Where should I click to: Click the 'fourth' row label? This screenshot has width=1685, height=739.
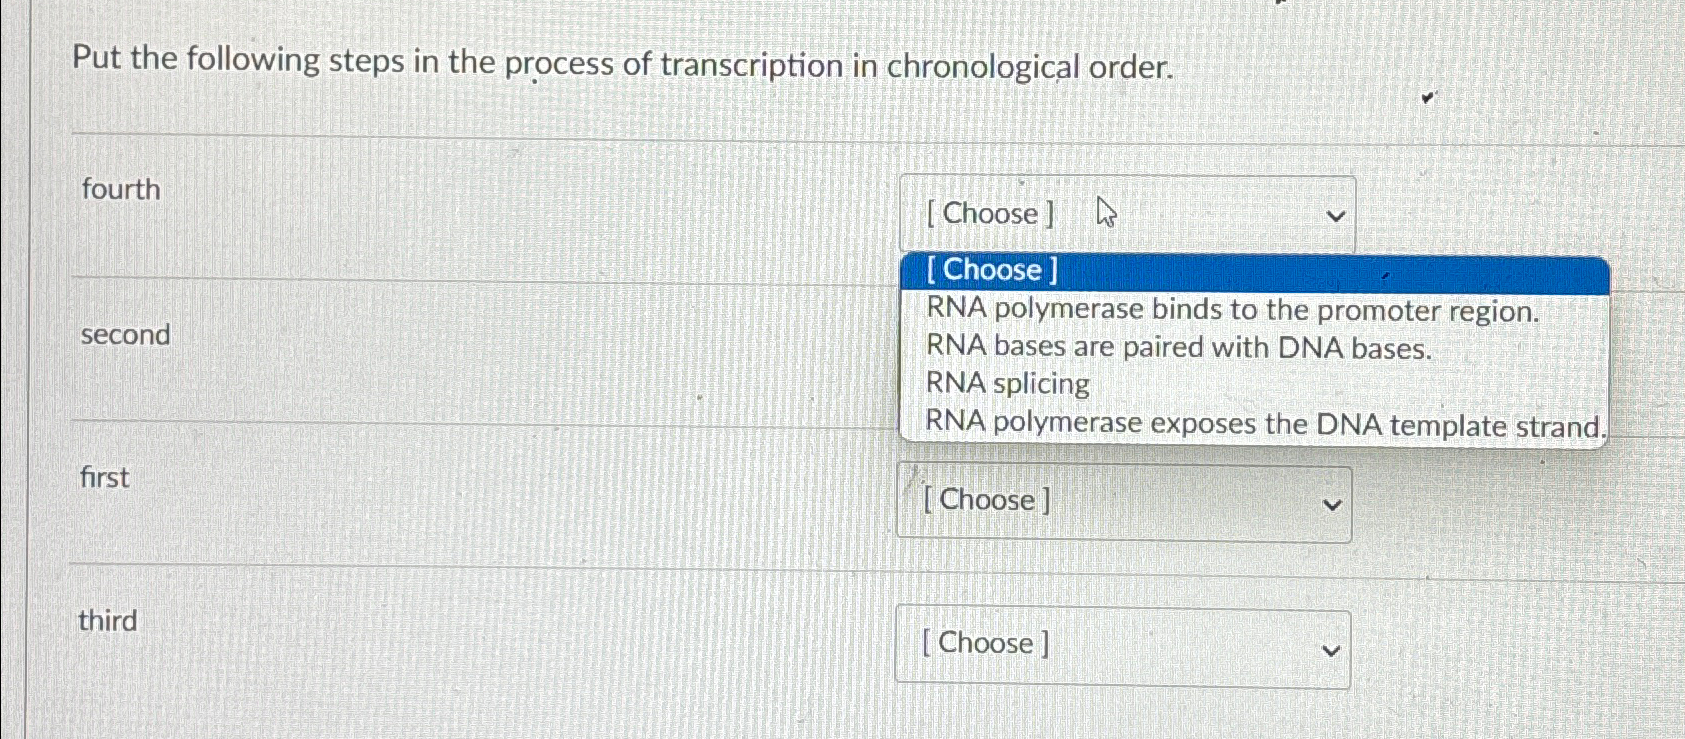point(121,190)
